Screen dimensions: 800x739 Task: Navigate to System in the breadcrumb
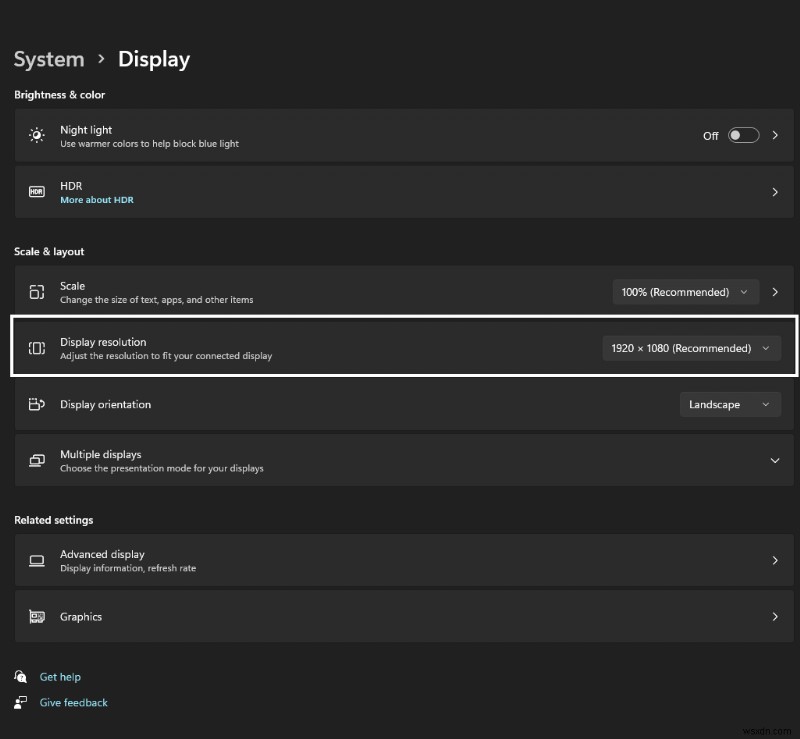48,59
